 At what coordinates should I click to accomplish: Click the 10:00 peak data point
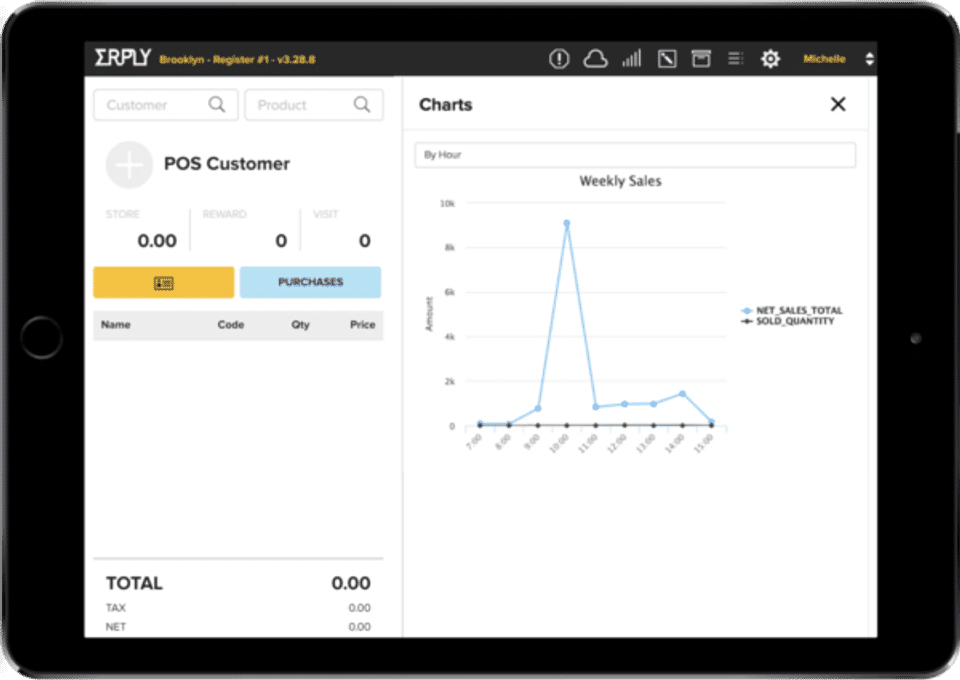click(x=566, y=223)
